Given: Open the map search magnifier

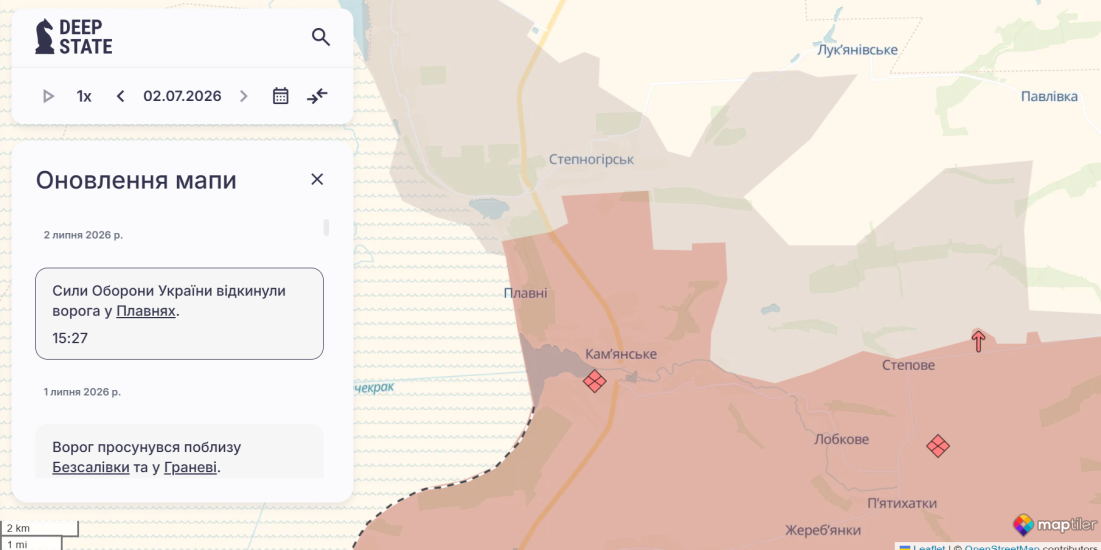Looking at the screenshot, I should (321, 37).
